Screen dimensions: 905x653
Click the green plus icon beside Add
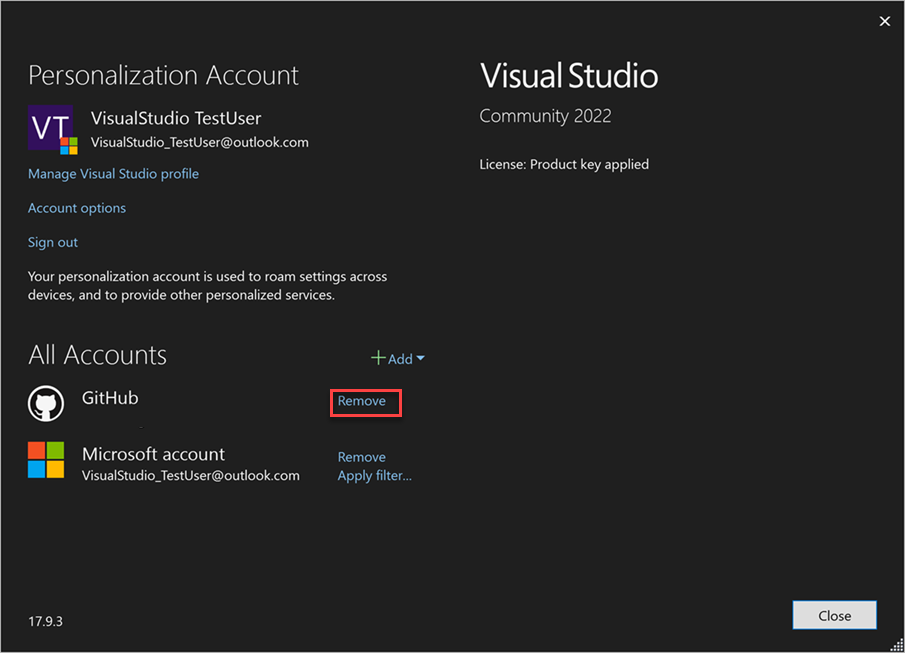coord(379,358)
